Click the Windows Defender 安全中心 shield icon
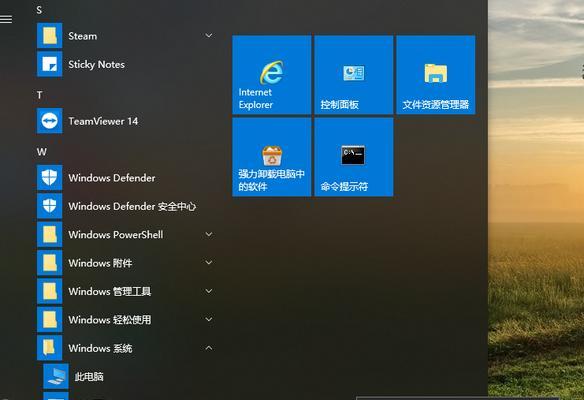584x400 pixels. [50, 206]
